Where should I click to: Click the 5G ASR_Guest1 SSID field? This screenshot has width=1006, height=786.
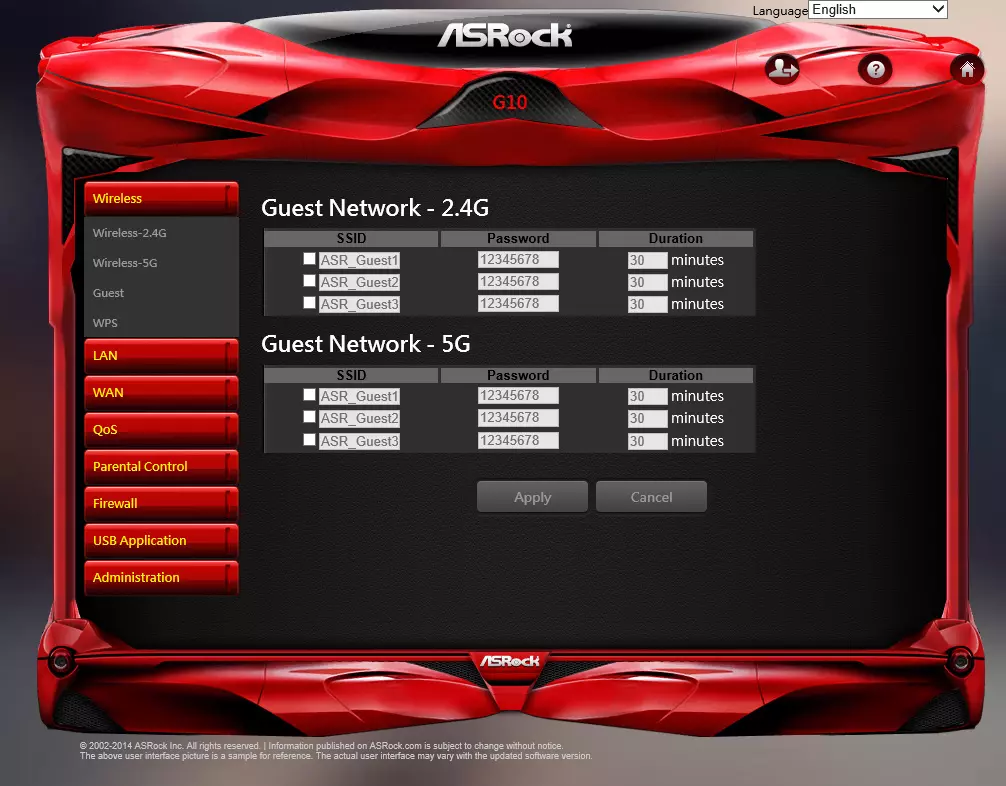point(359,396)
